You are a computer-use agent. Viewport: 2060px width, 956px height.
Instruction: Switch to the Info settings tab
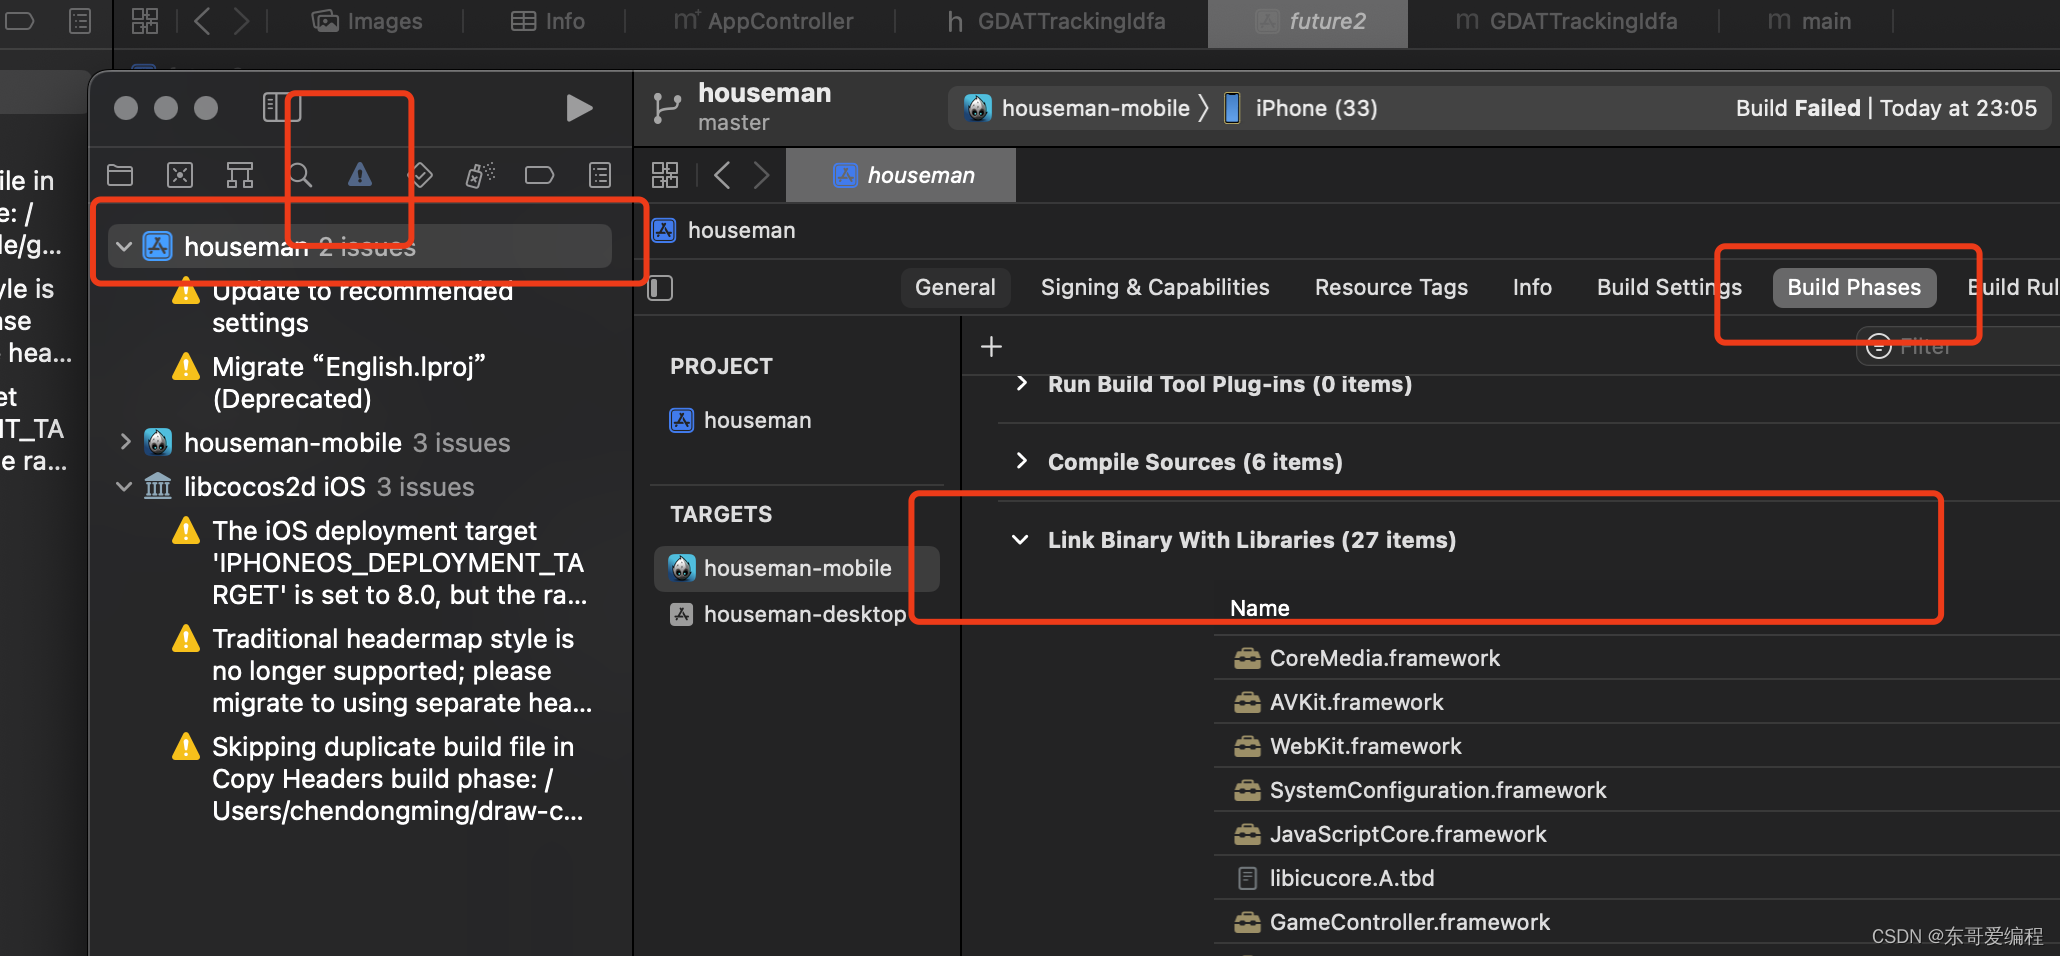pyautogui.click(x=1532, y=288)
